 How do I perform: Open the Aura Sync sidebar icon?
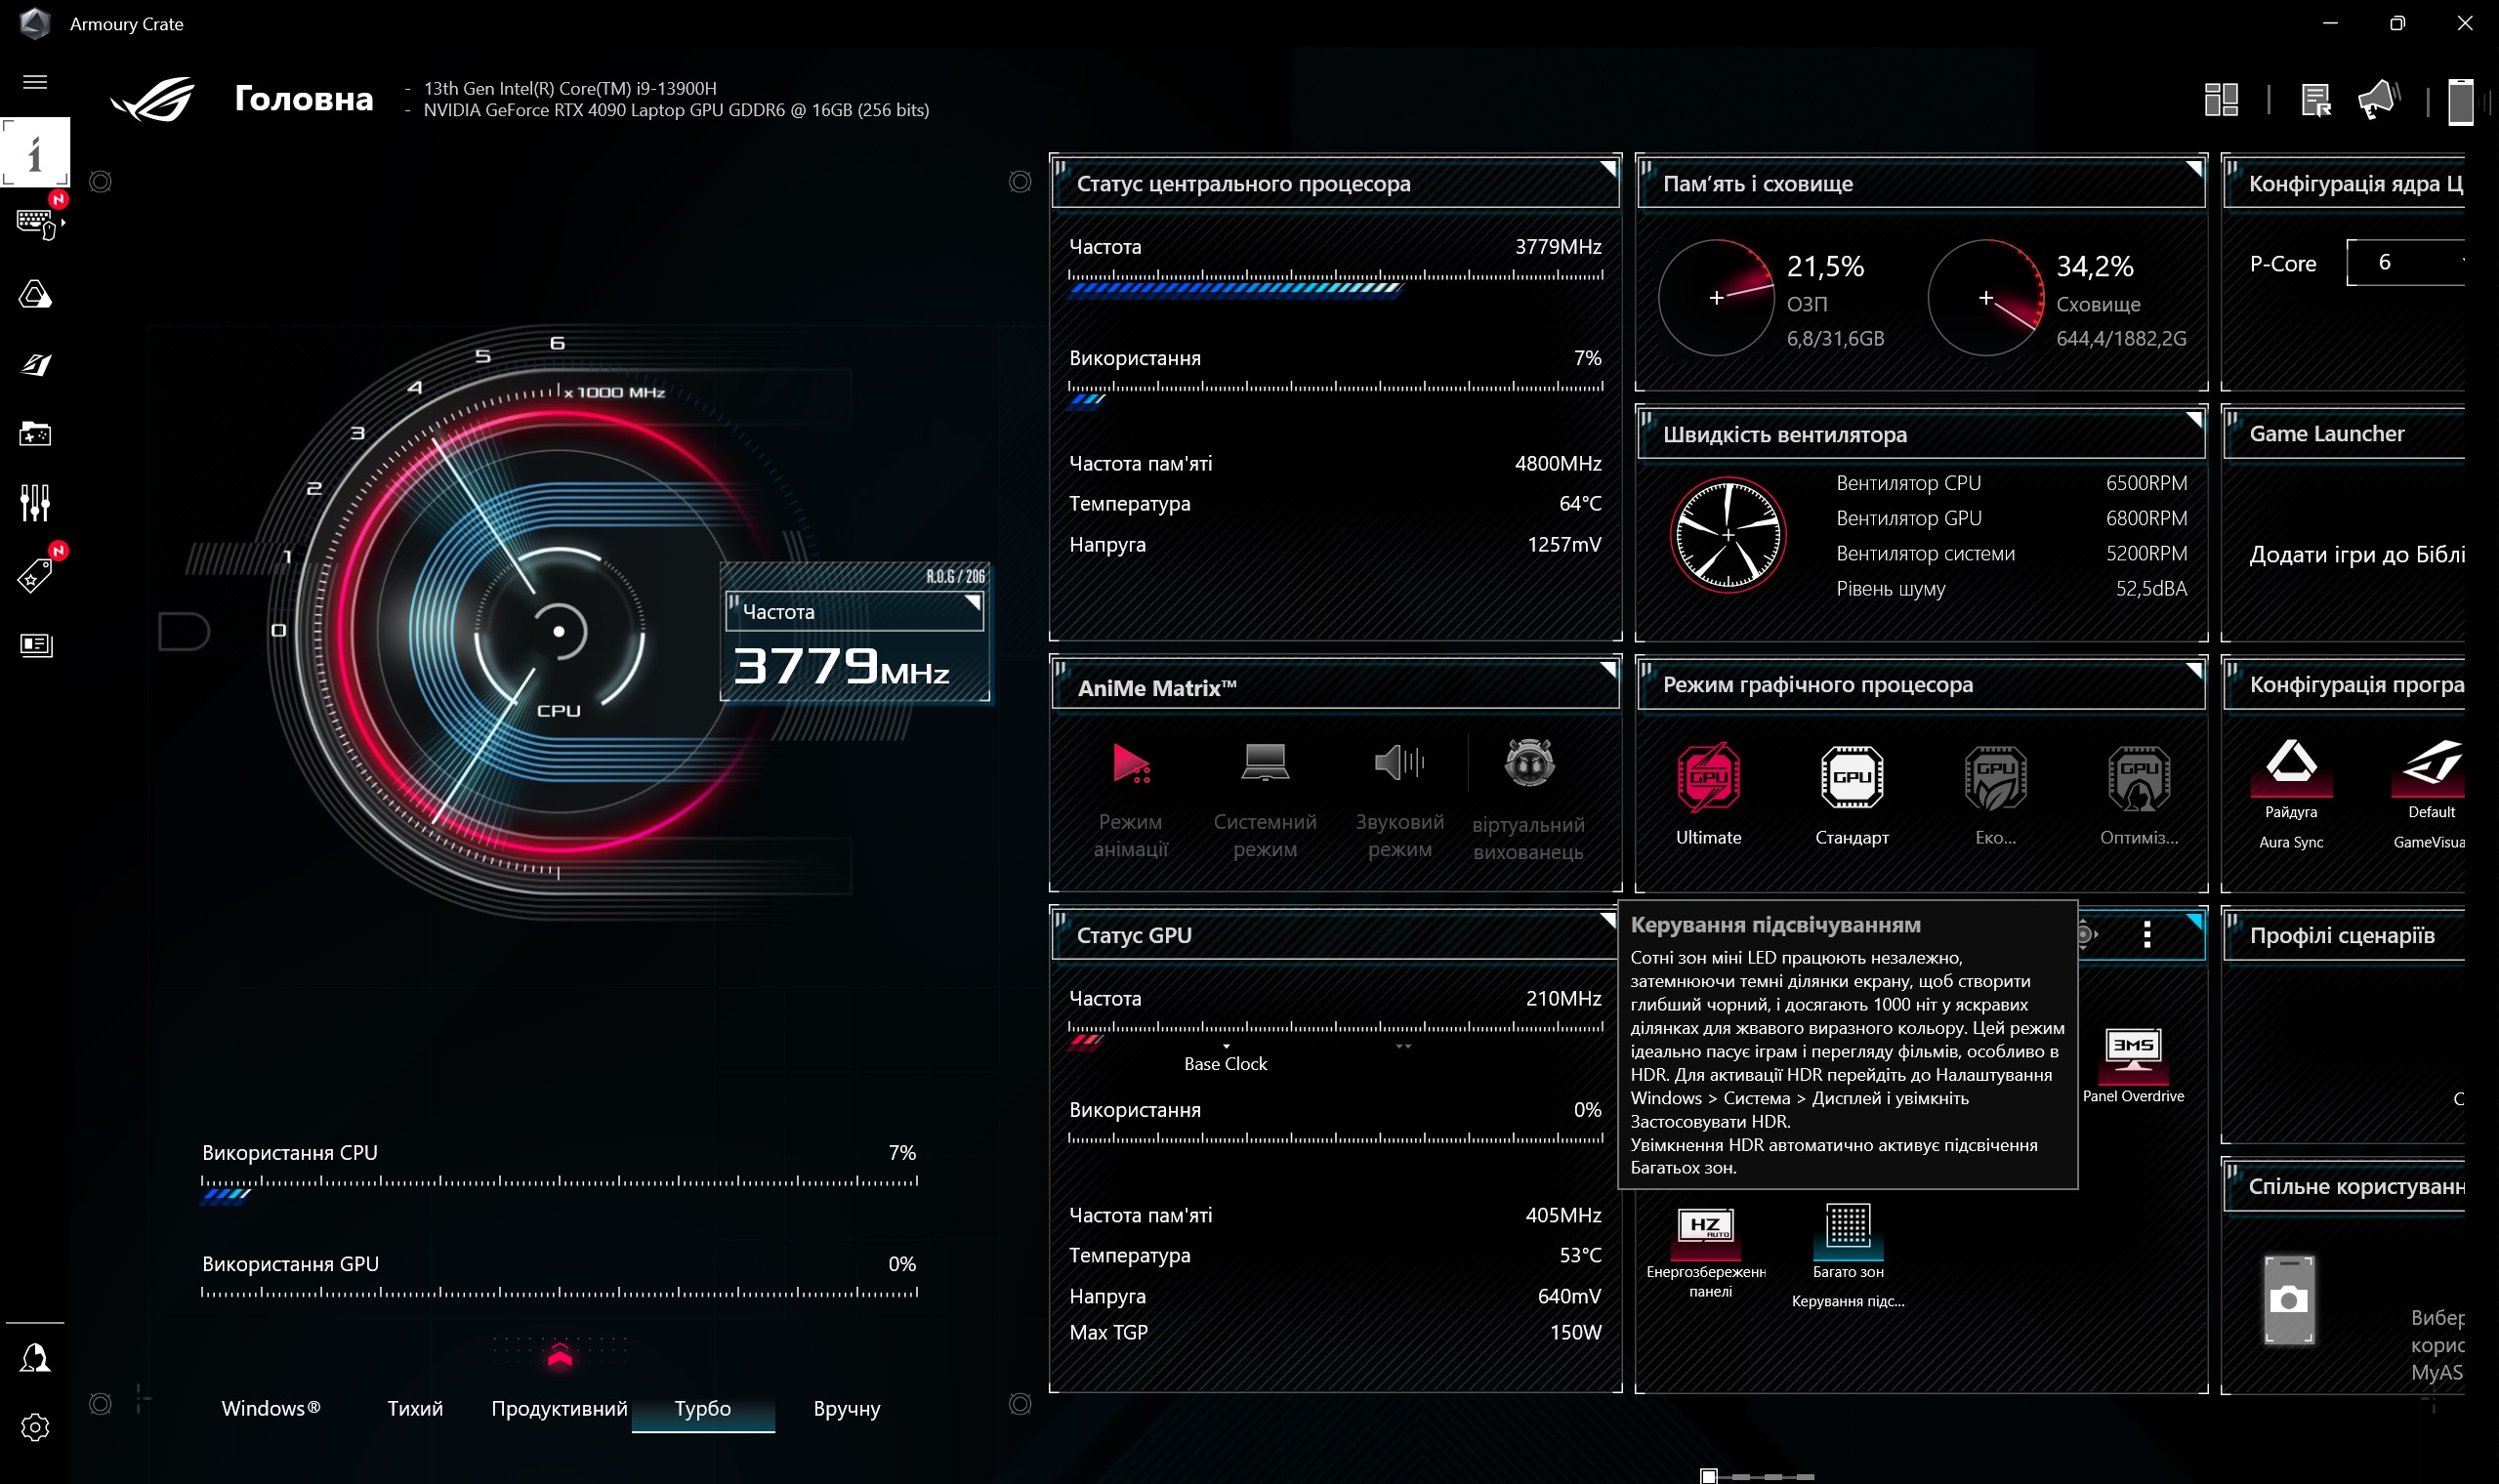click(35, 295)
